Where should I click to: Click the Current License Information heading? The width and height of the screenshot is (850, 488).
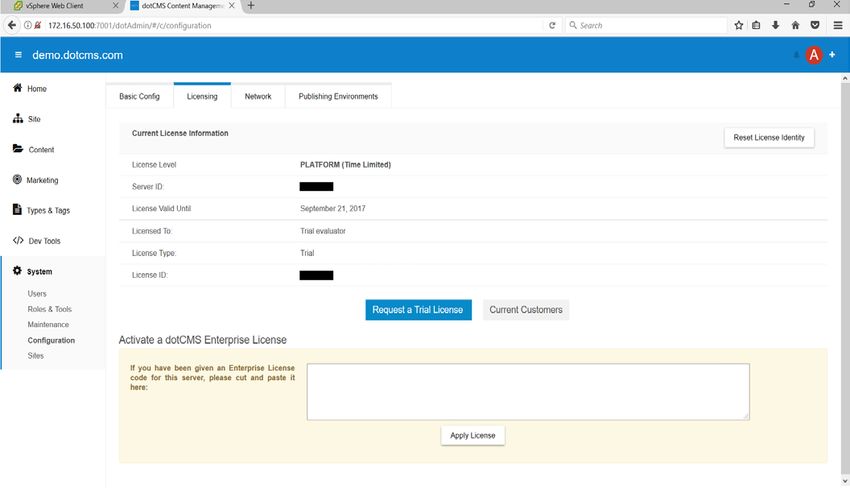click(x=180, y=133)
